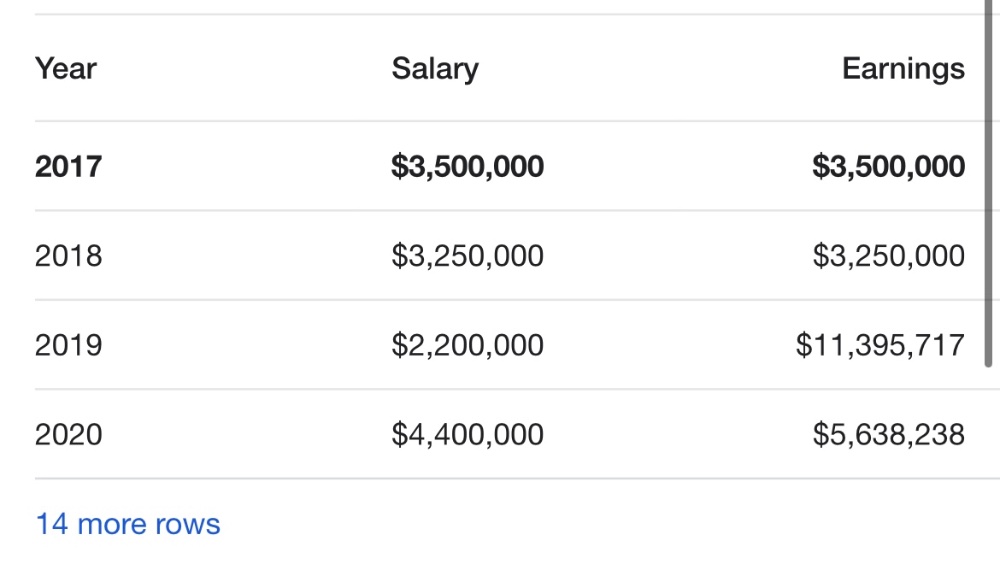Click the Year column header
The width and height of the screenshot is (1000, 570).
(x=66, y=68)
